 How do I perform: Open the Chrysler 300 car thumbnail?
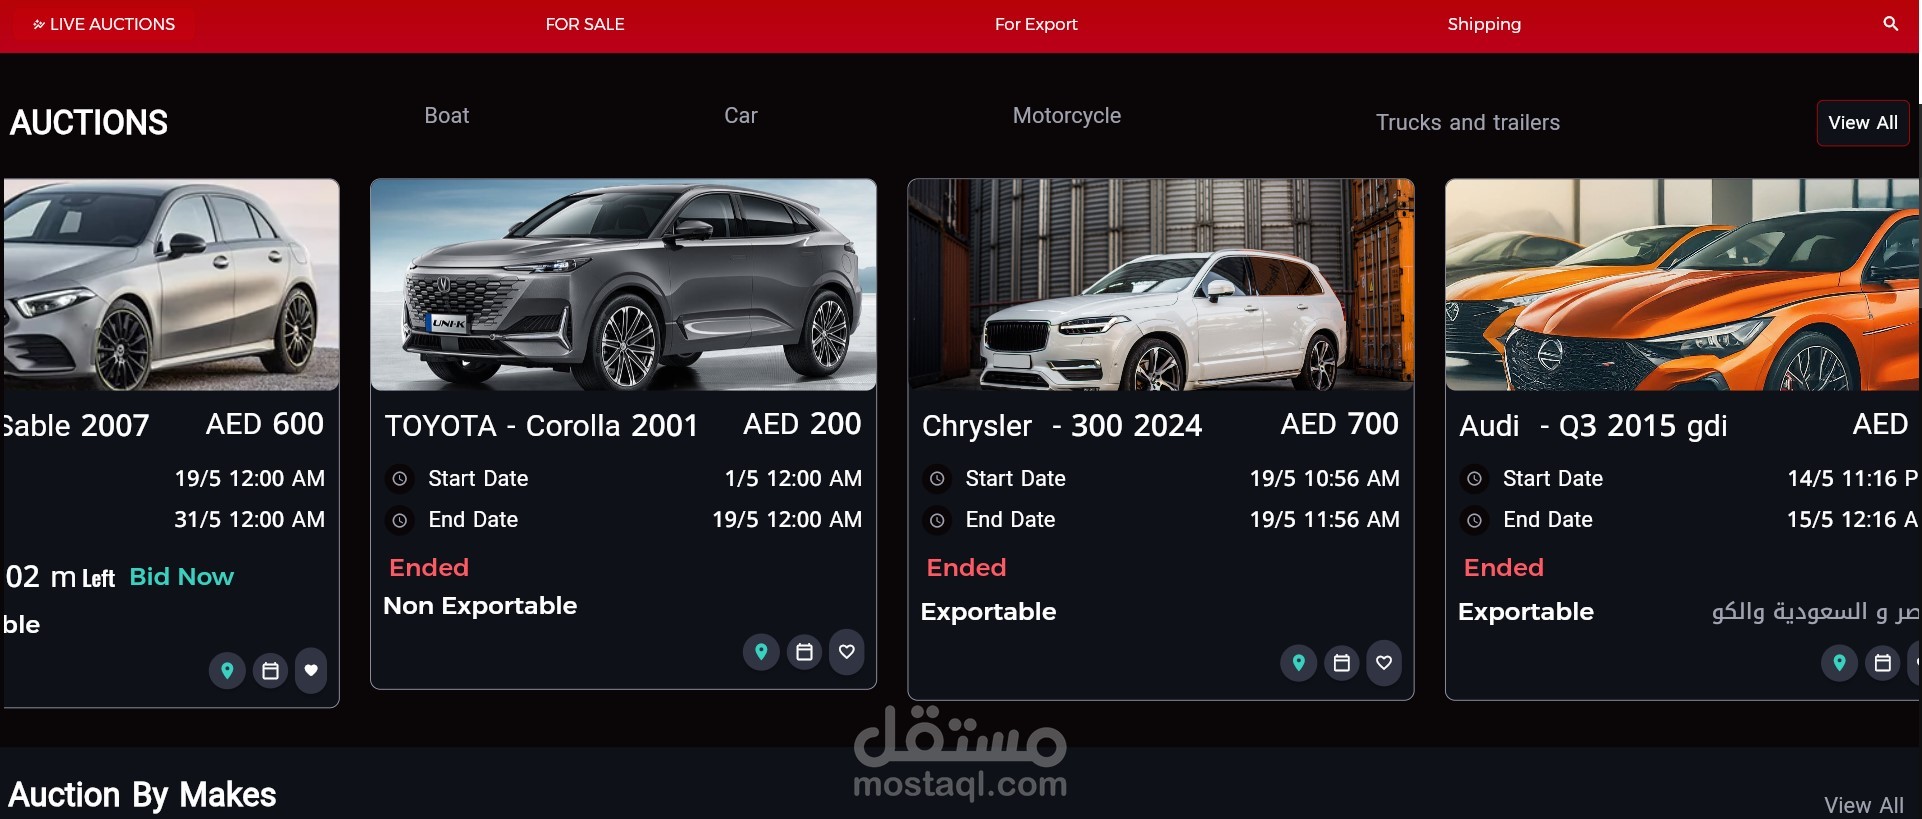(1160, 285)
